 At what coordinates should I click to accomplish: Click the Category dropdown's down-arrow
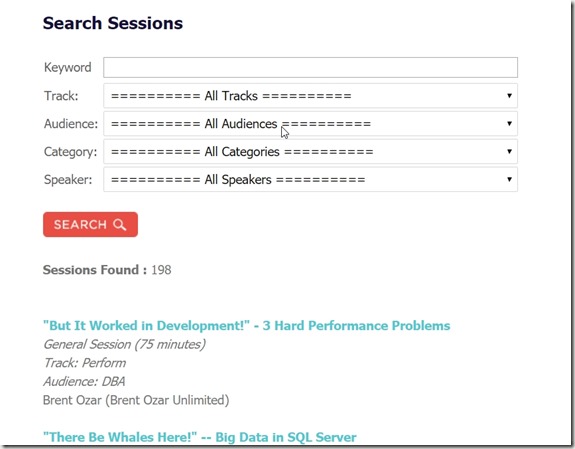click(x=509, y=152)
